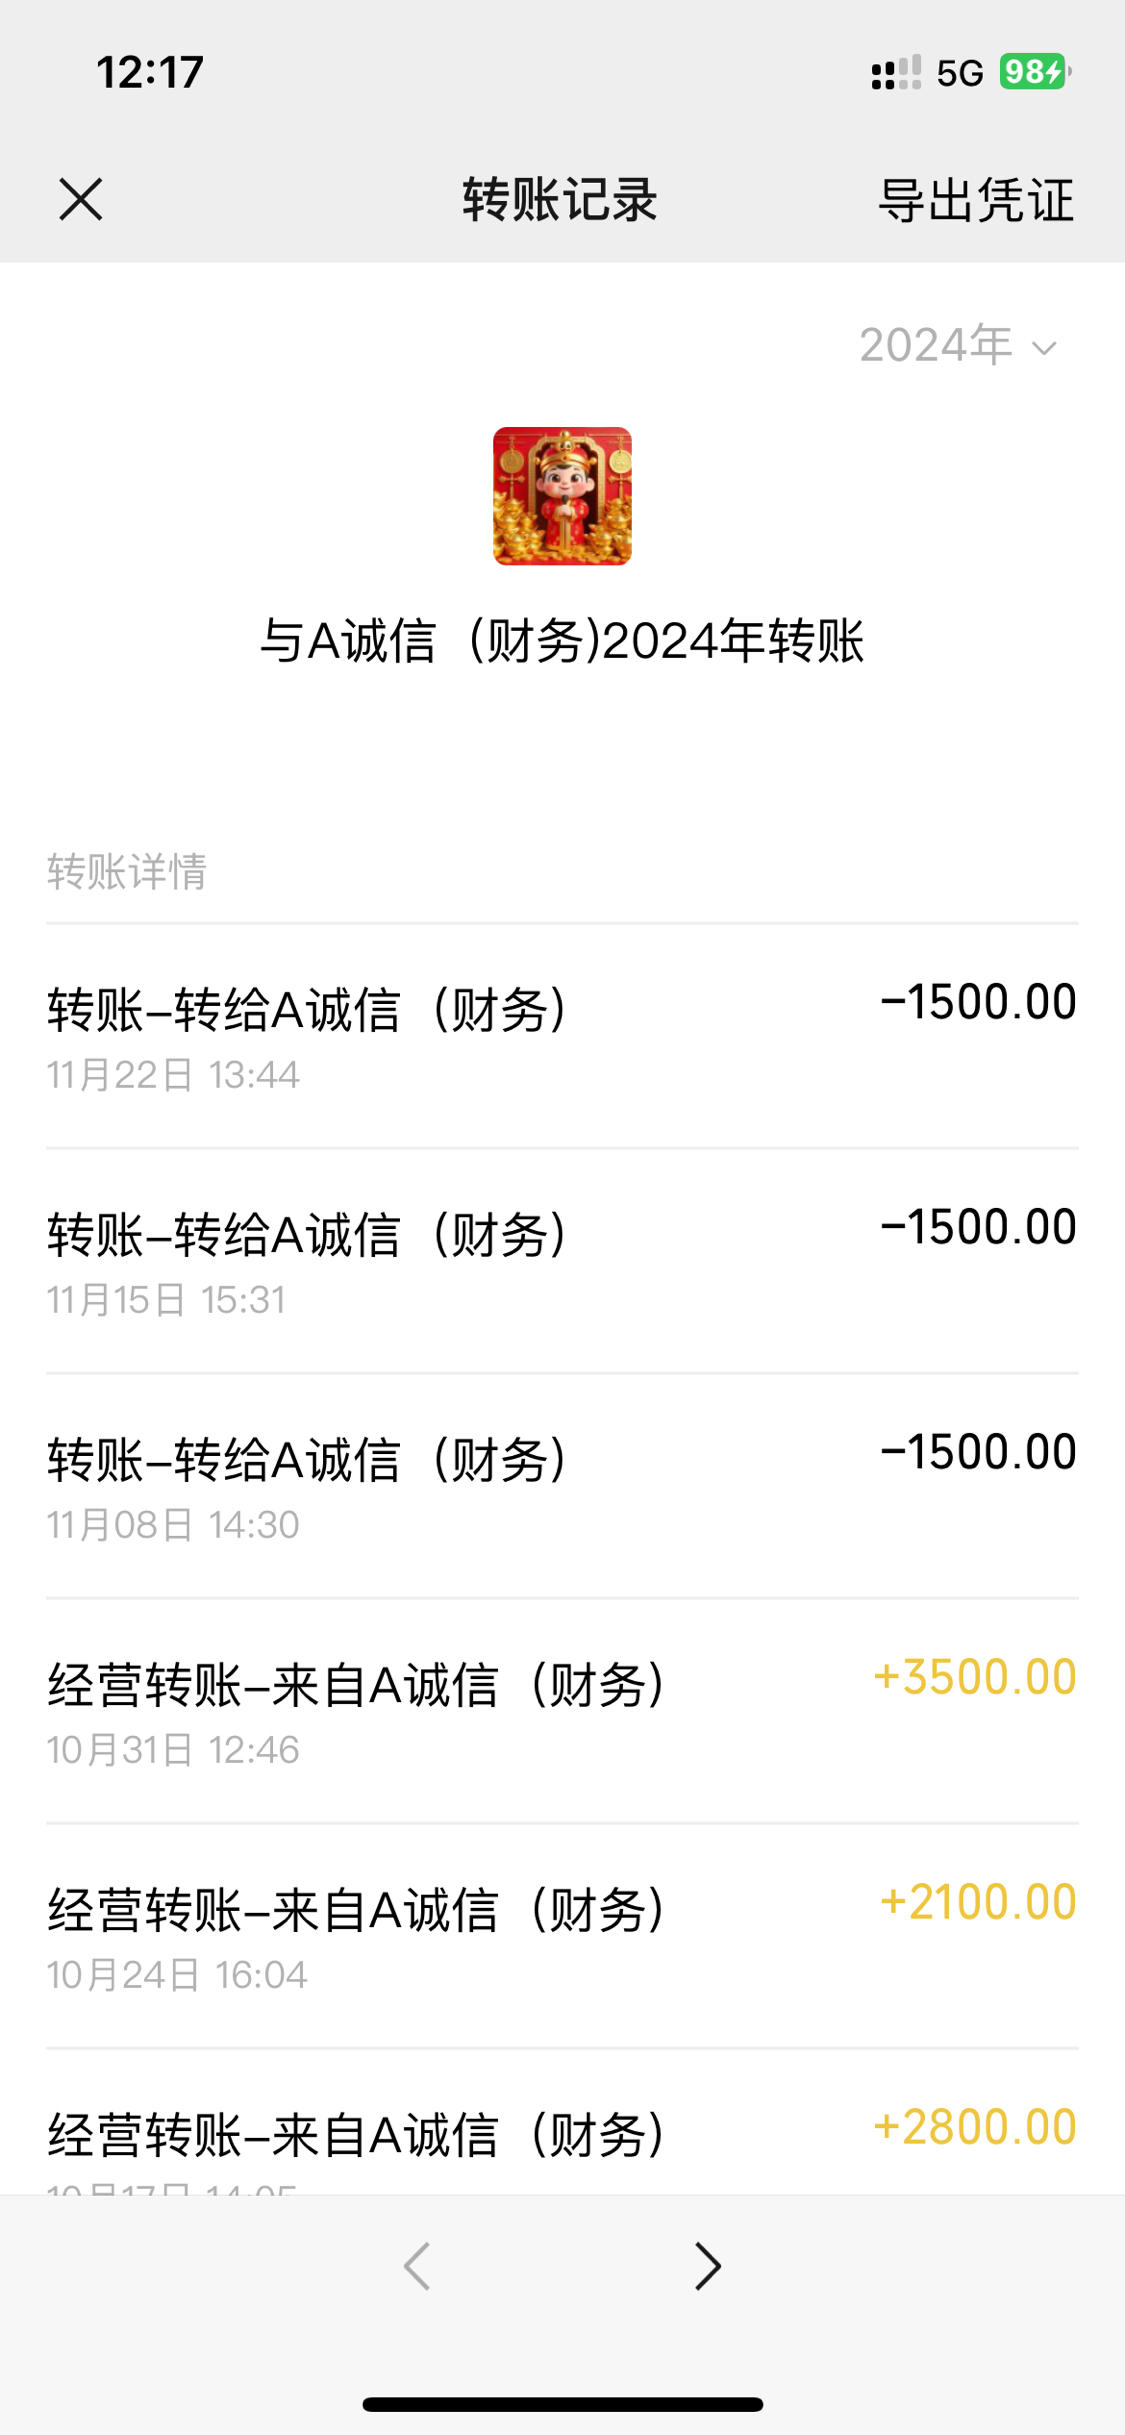The height and width of the screenshot is (2435, 1125).
Task: Tap the battery indicator in the status bar
Action: pos(1035,72)
